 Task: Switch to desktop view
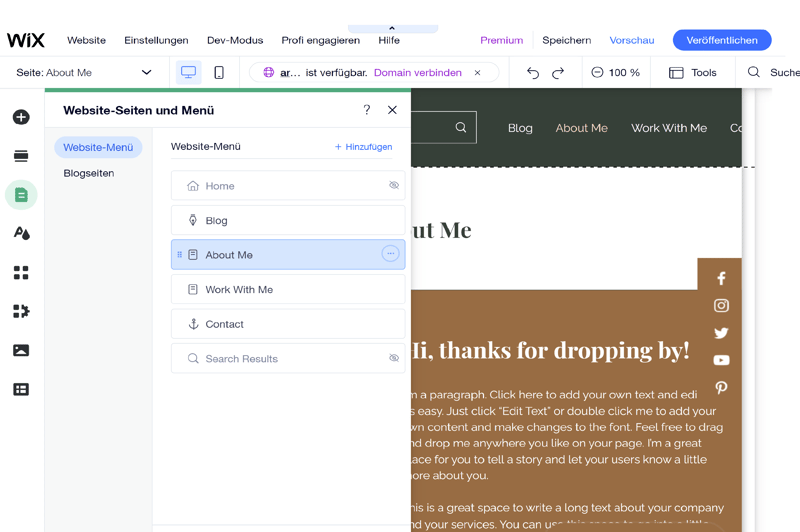[x=188, y=73]
